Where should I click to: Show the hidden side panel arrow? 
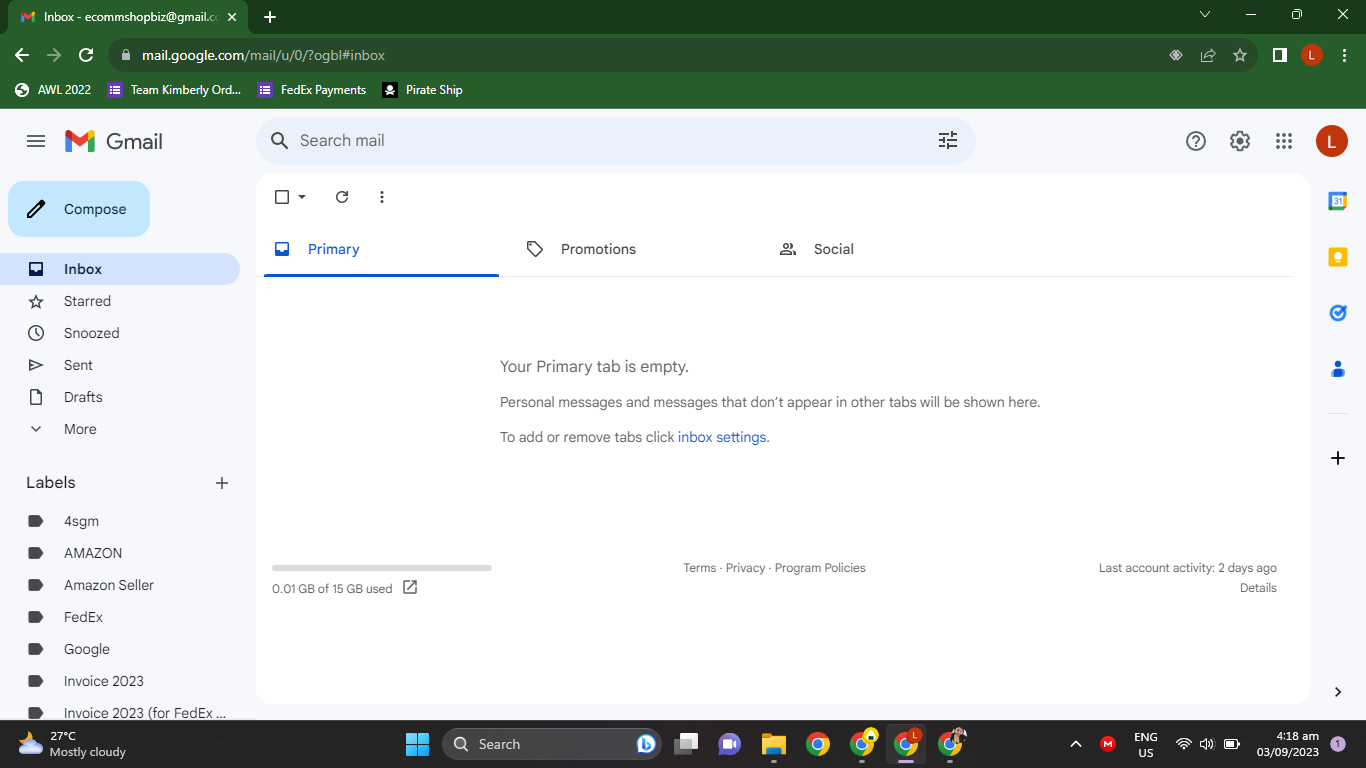1338,692
